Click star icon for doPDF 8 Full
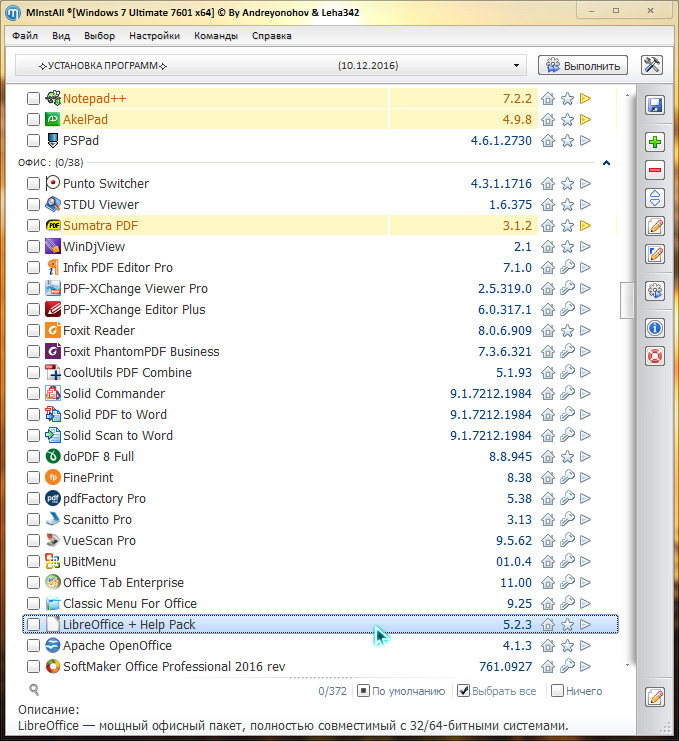Screen dimensions: 679x741 coord(567,457)
